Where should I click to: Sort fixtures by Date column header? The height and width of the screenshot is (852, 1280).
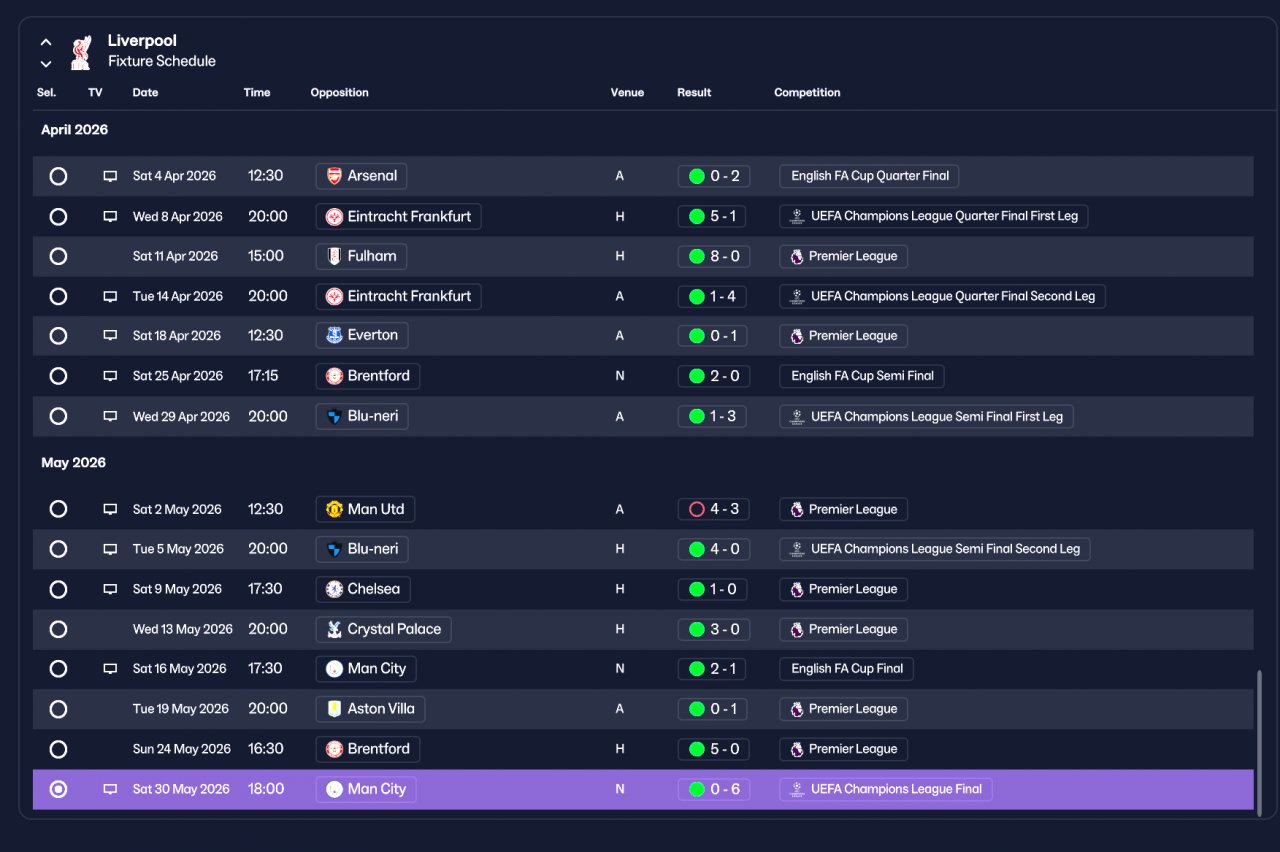(145, 92)
